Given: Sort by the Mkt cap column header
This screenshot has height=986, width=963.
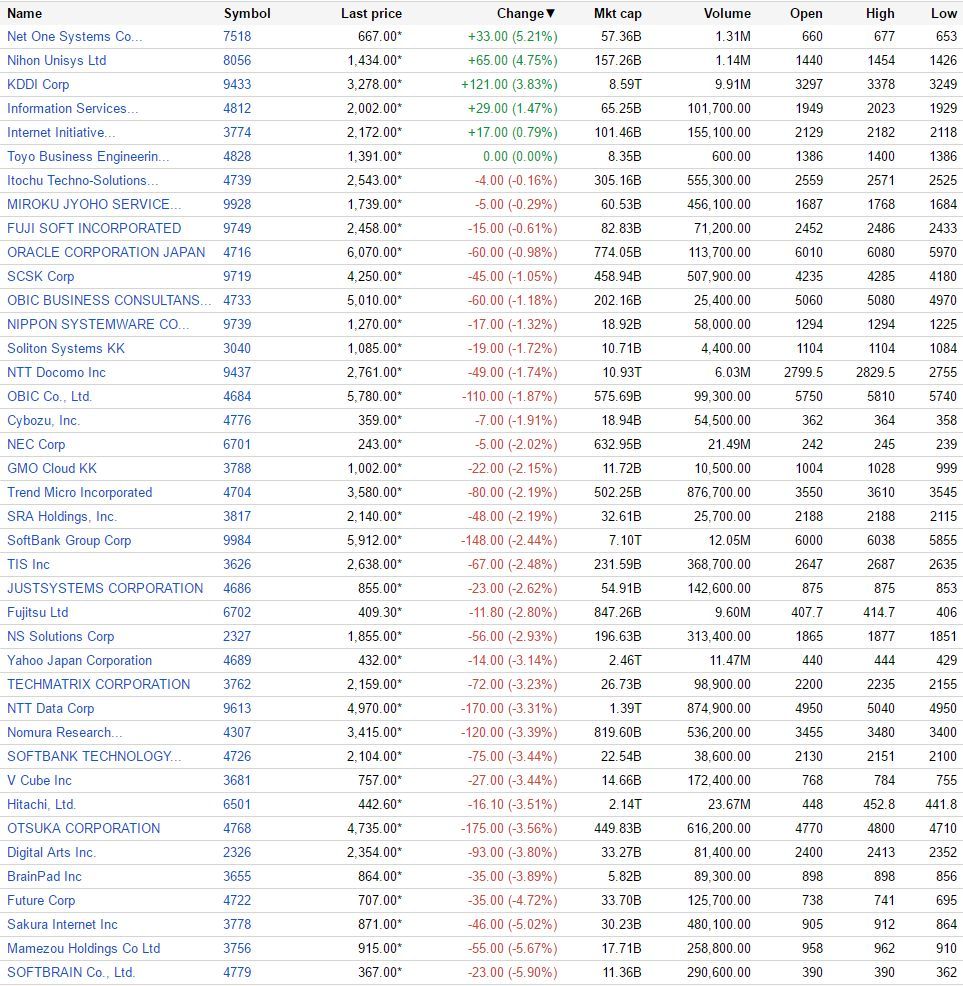Looking at the screenshot, I should (617, 13).
